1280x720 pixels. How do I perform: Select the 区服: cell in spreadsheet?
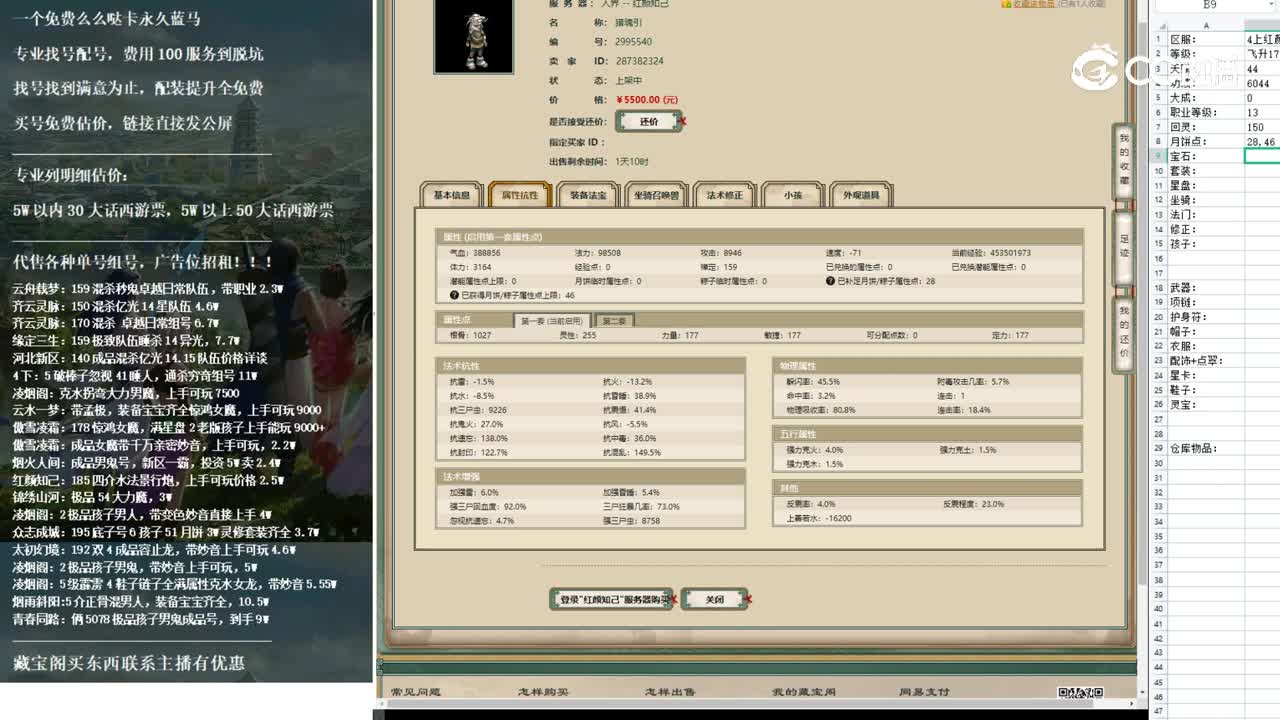(1206, 40)
